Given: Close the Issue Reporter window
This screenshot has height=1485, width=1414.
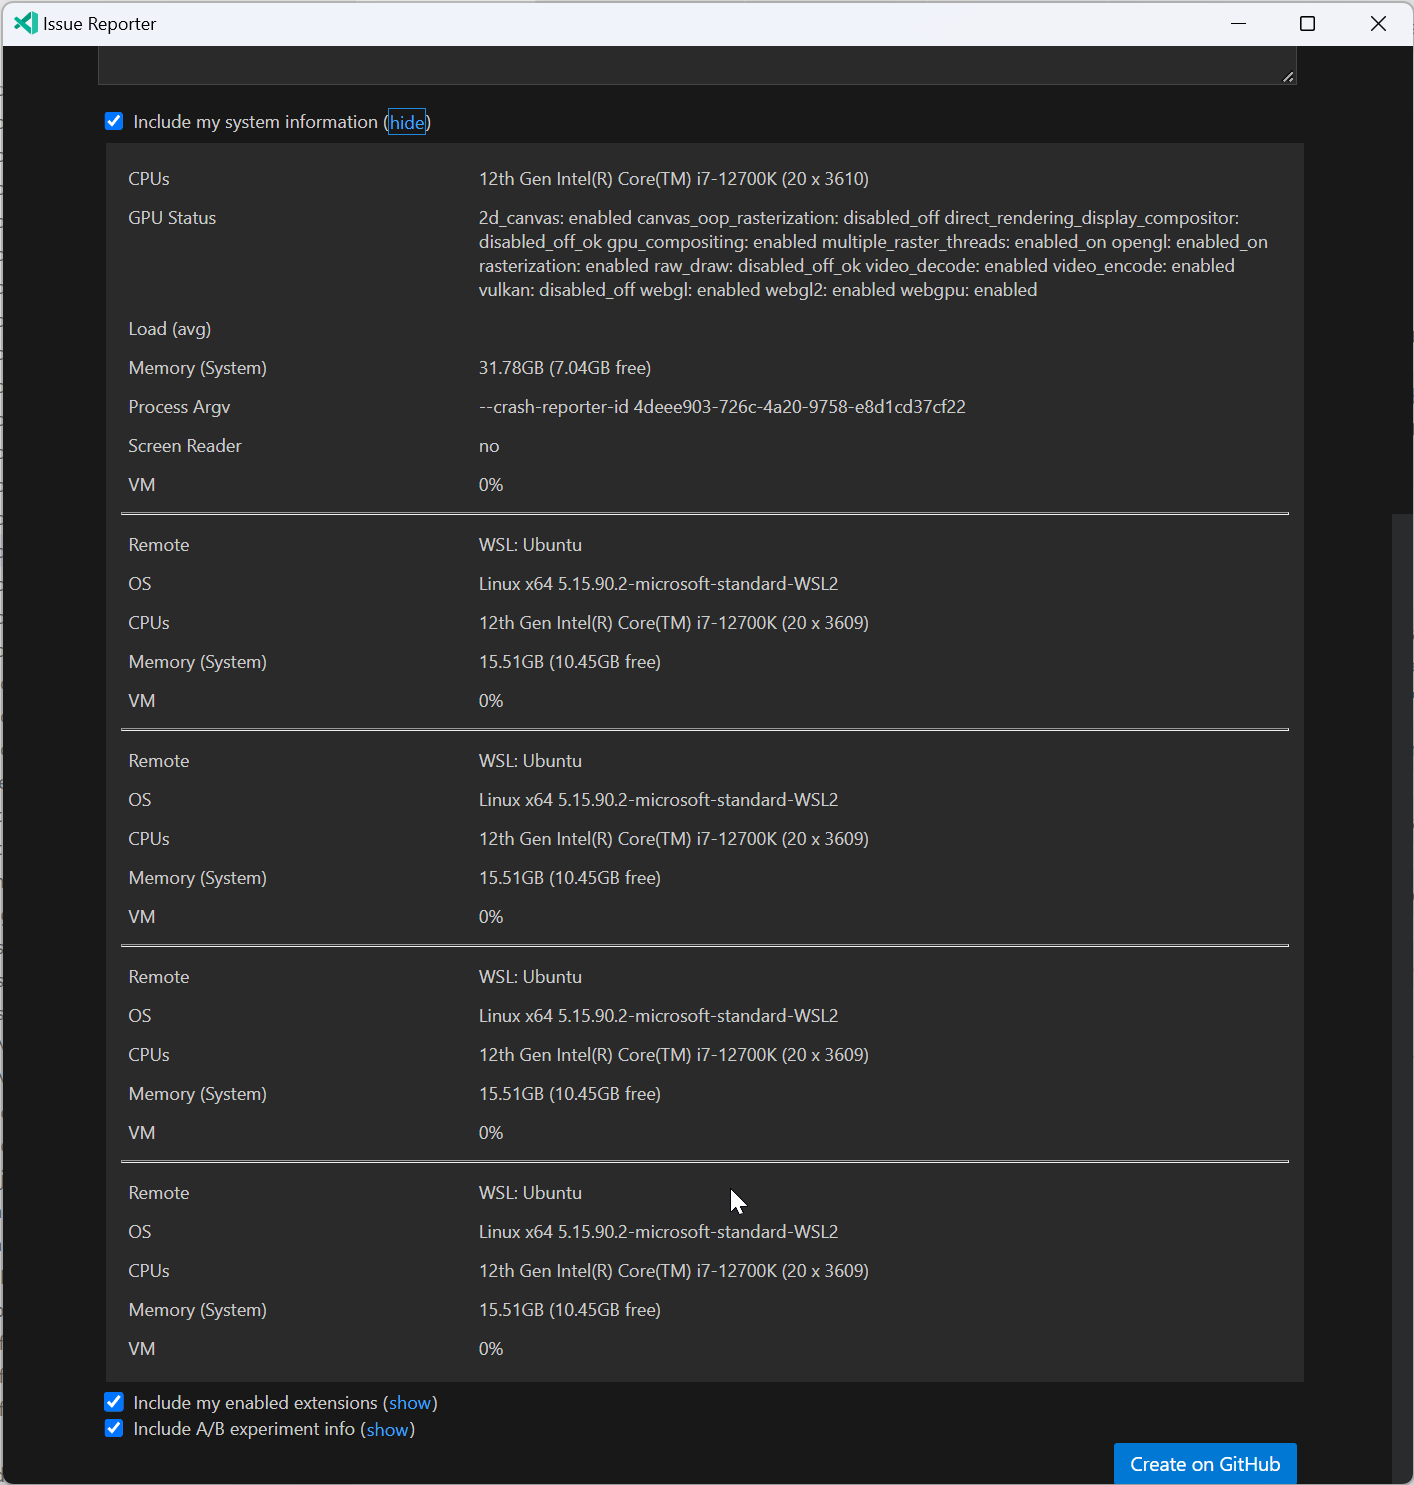Looking at the screenshot, I should (1378, 23).
